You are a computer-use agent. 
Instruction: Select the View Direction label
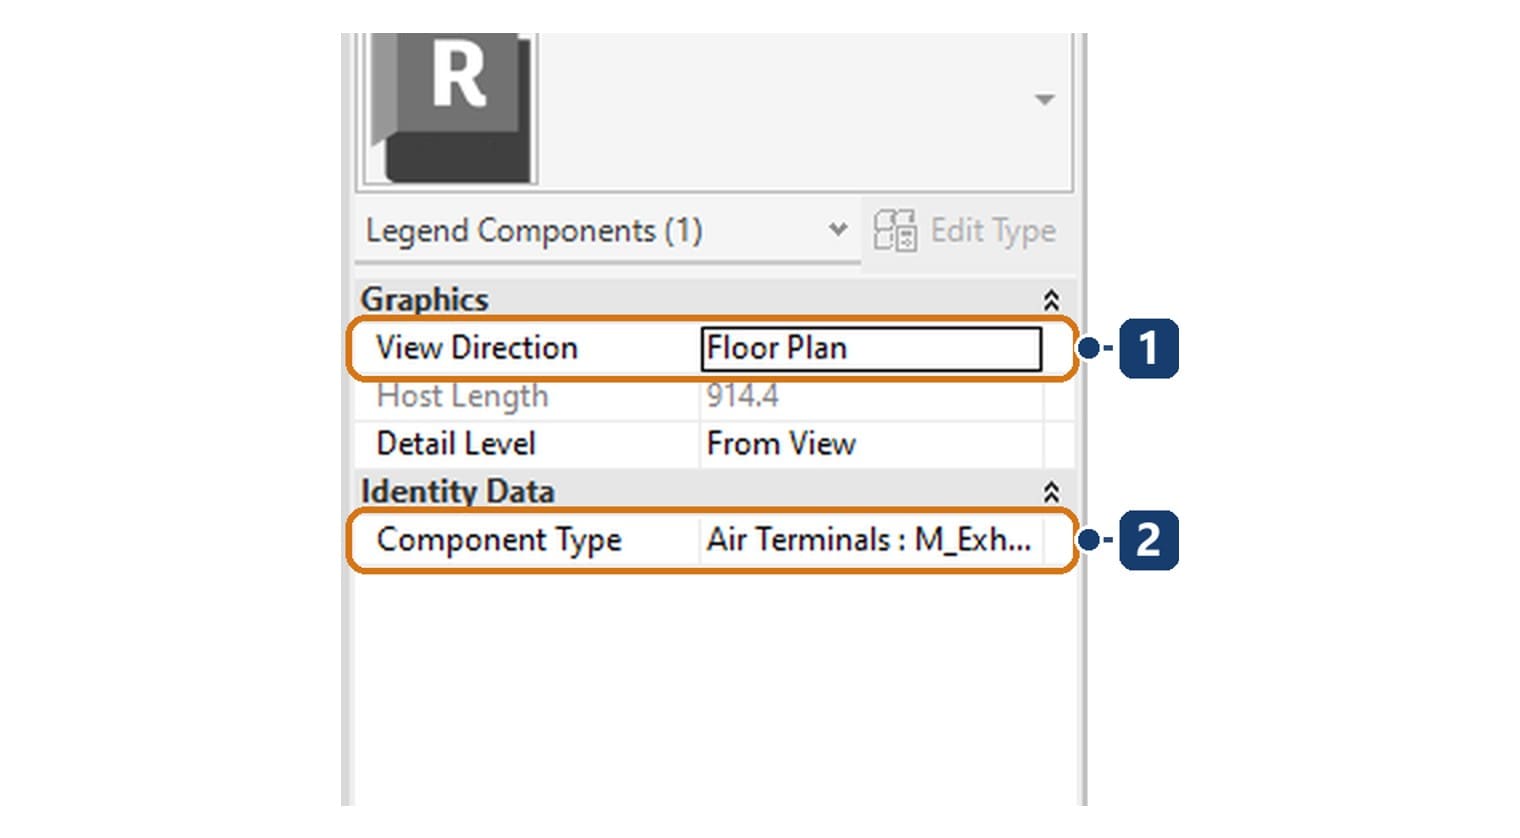pos(477,348)
